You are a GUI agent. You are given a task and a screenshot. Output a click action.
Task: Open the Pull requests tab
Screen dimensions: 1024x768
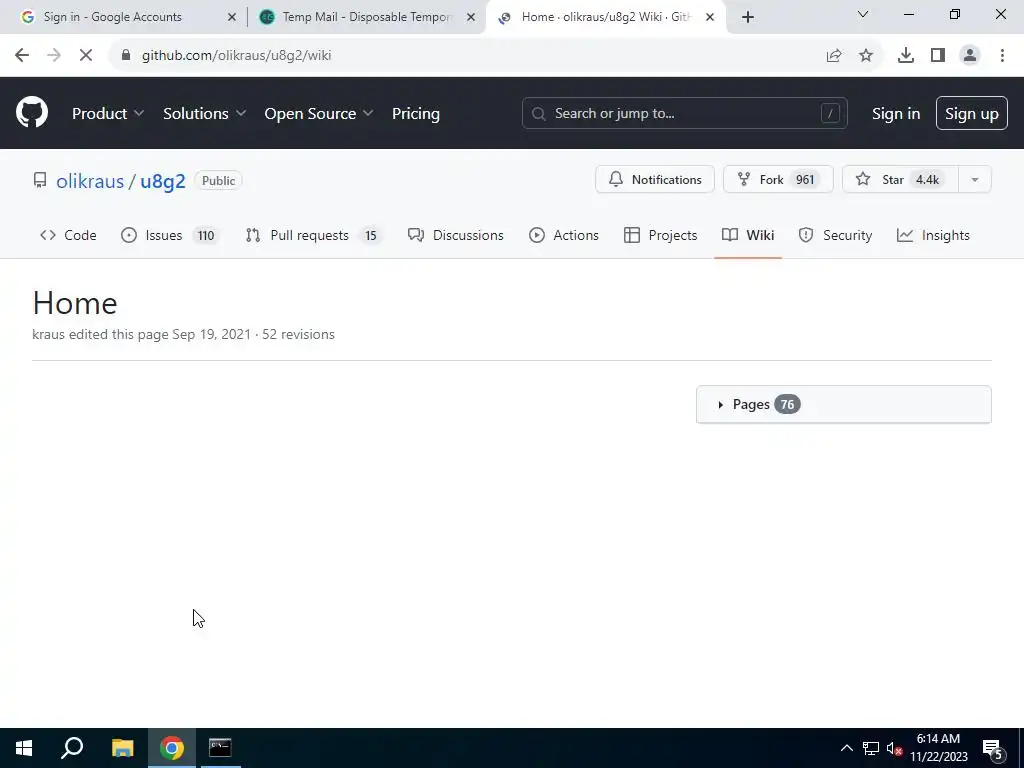tap(313, 235)
